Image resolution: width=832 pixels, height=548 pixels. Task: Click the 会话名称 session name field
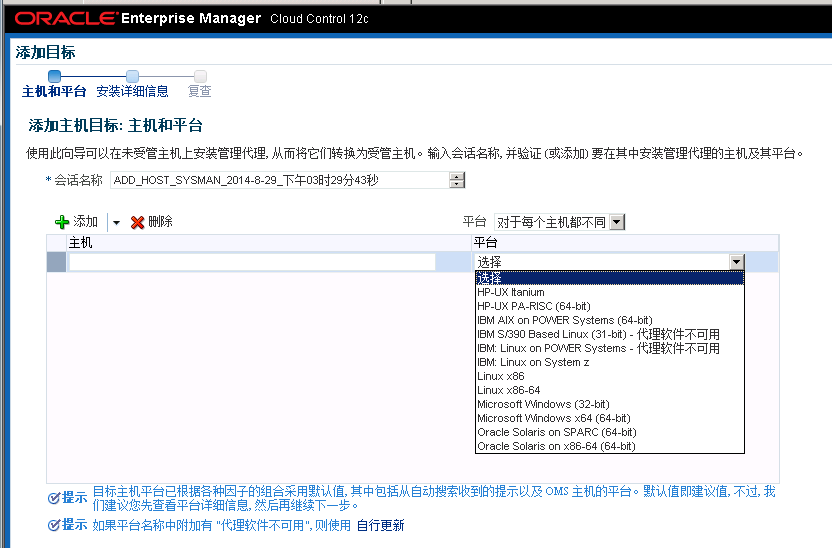pyautogui.click(x=280, y=180)
